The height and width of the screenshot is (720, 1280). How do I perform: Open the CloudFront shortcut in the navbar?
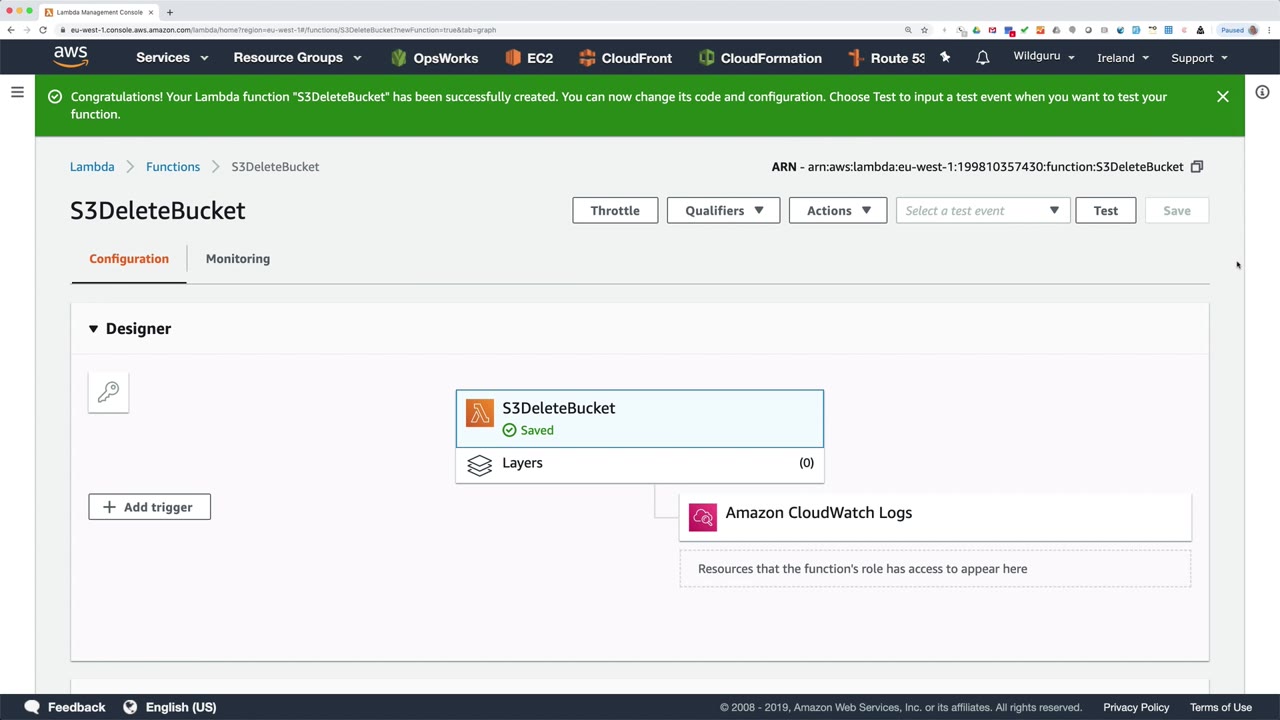[x=625, y=58]
